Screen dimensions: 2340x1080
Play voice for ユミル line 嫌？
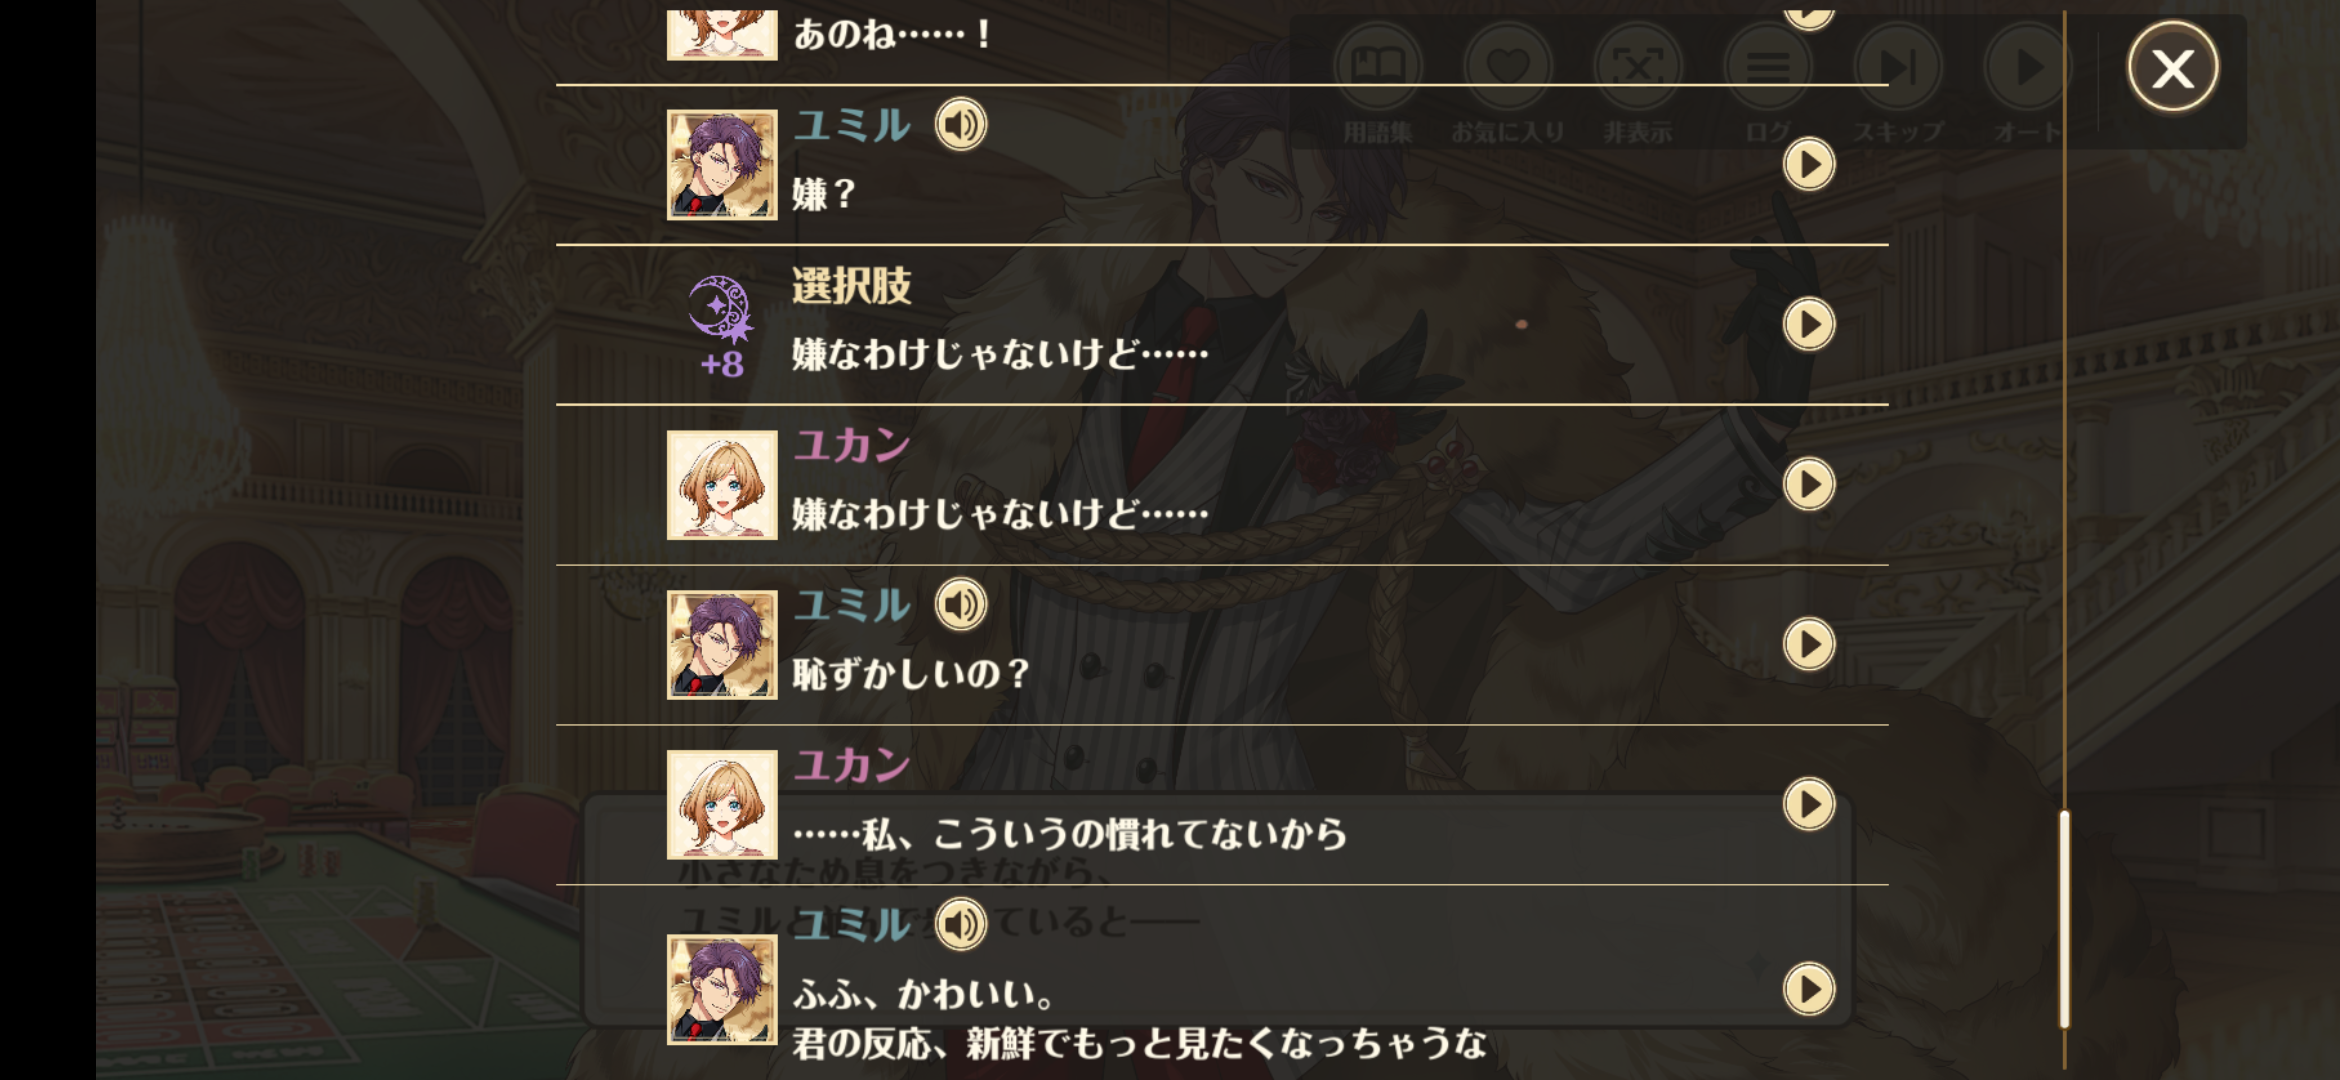(960, 125)
